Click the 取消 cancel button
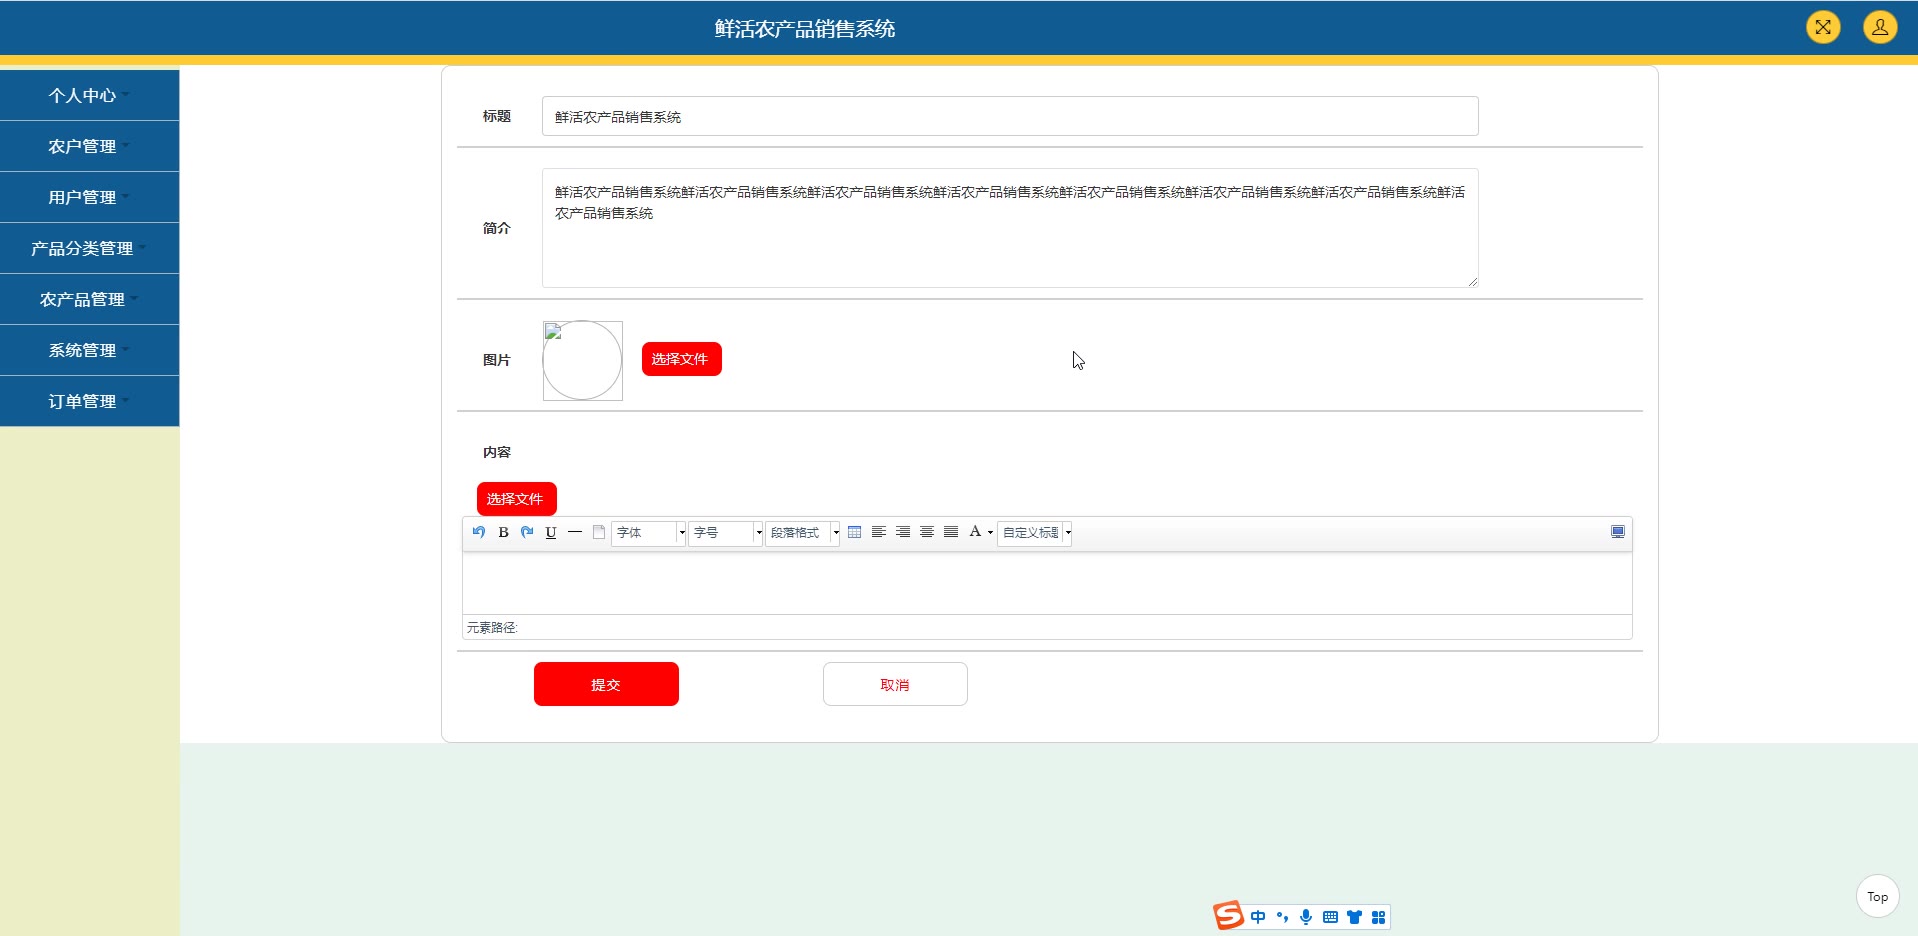Screen dimensions: 1918x936 (895, 684)
